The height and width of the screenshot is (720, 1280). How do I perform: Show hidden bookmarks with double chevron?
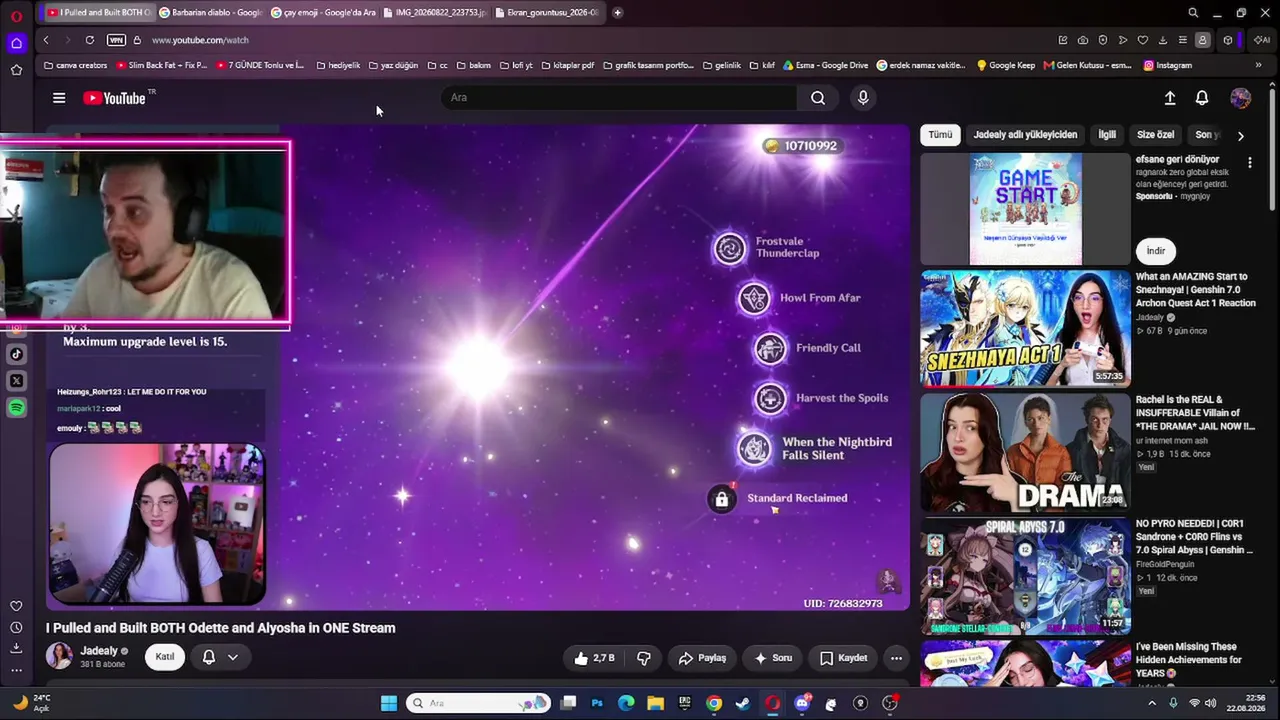coord(1258,65)
